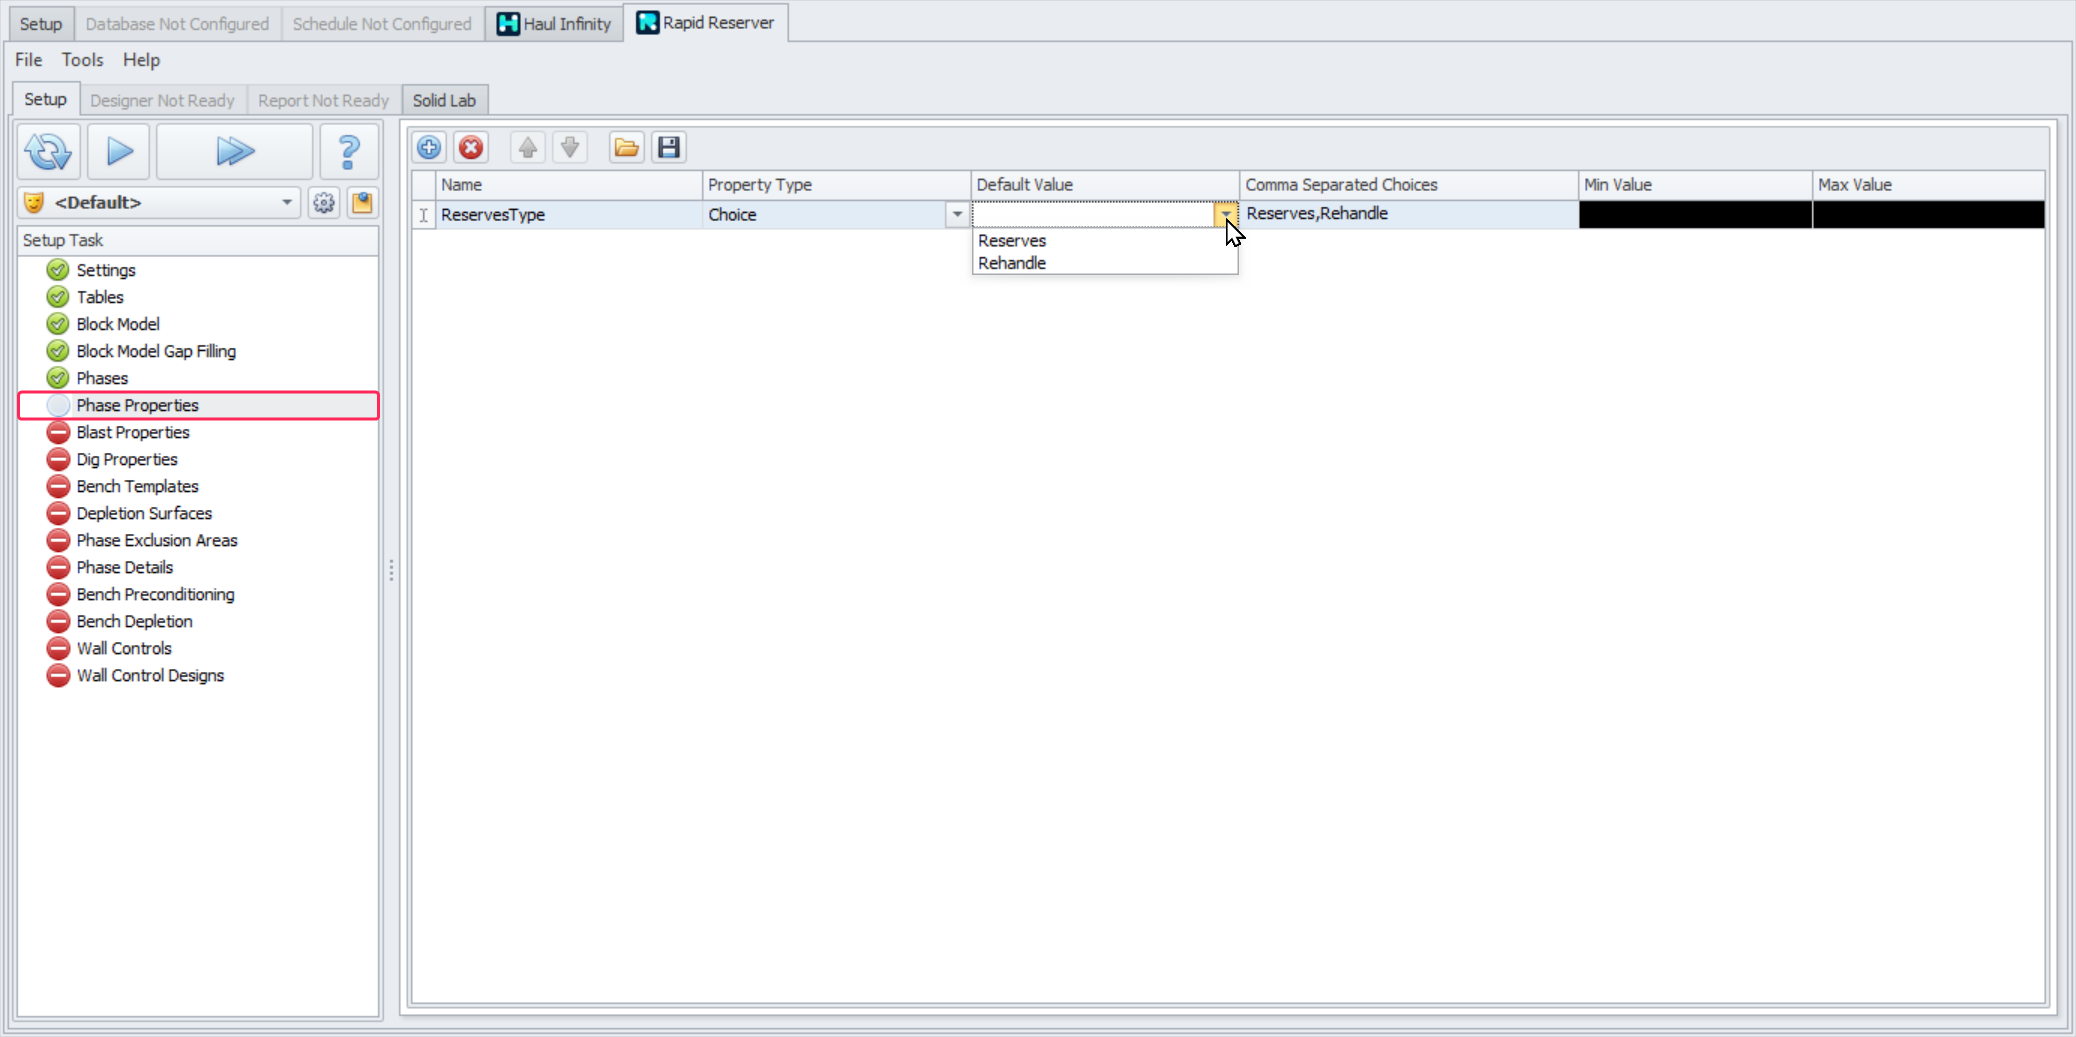Switch to the Haul Infinity tab
The height and width of the screenshot is (1037, 2076).
[554, 23]
